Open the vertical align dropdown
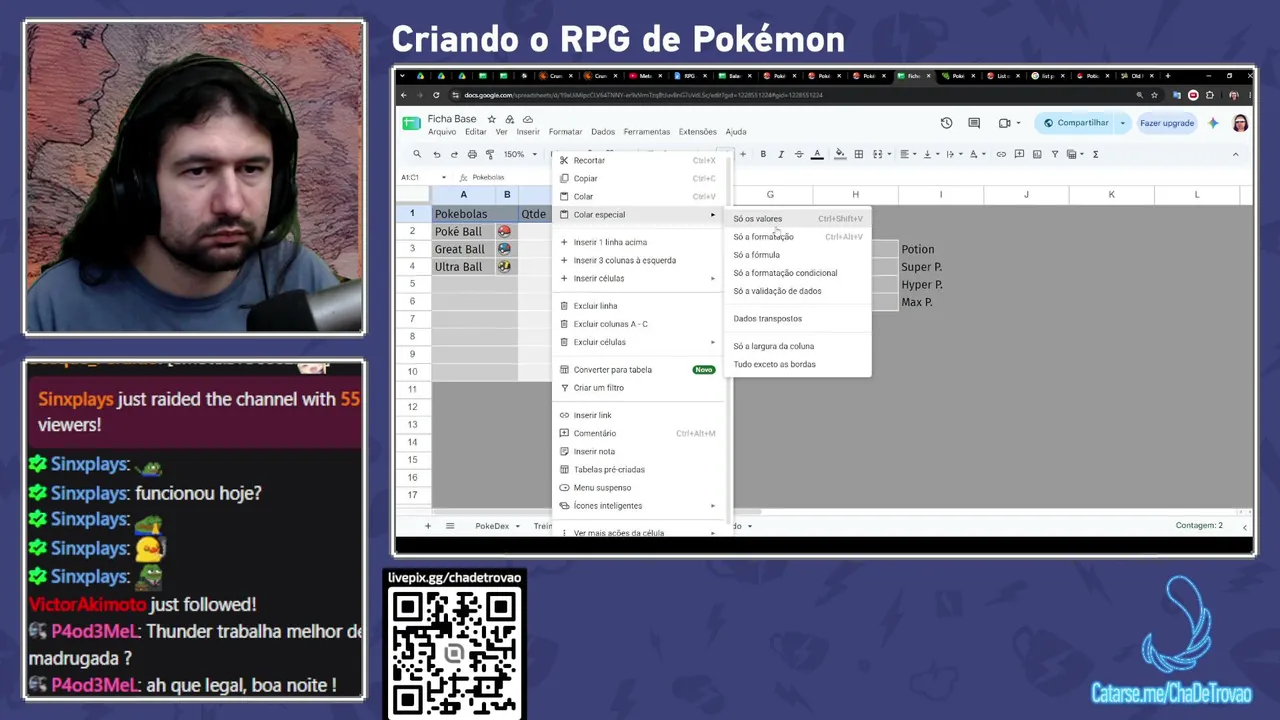The width and height of the screenshot is (1280, 720). (929, 154)
